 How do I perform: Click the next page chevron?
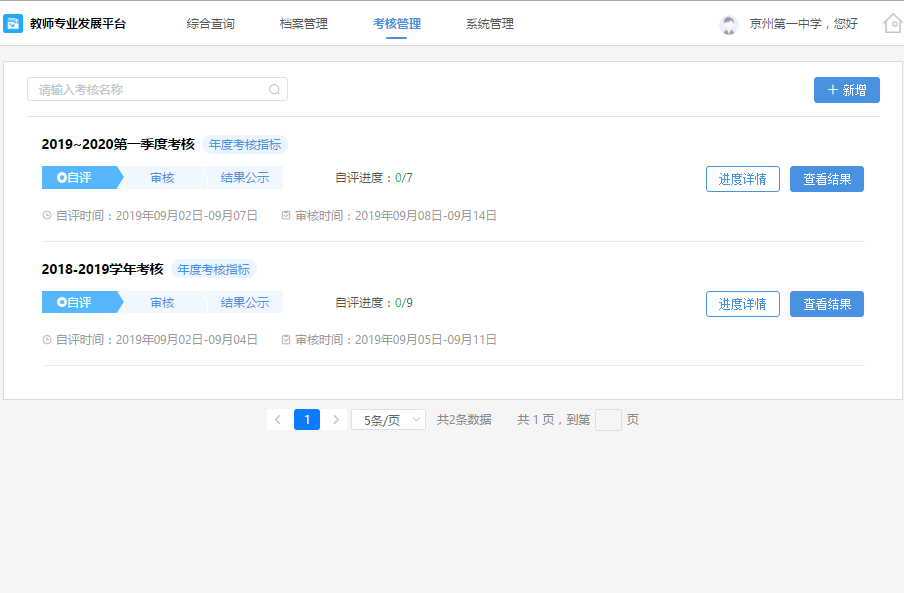[x=336, y=419]
